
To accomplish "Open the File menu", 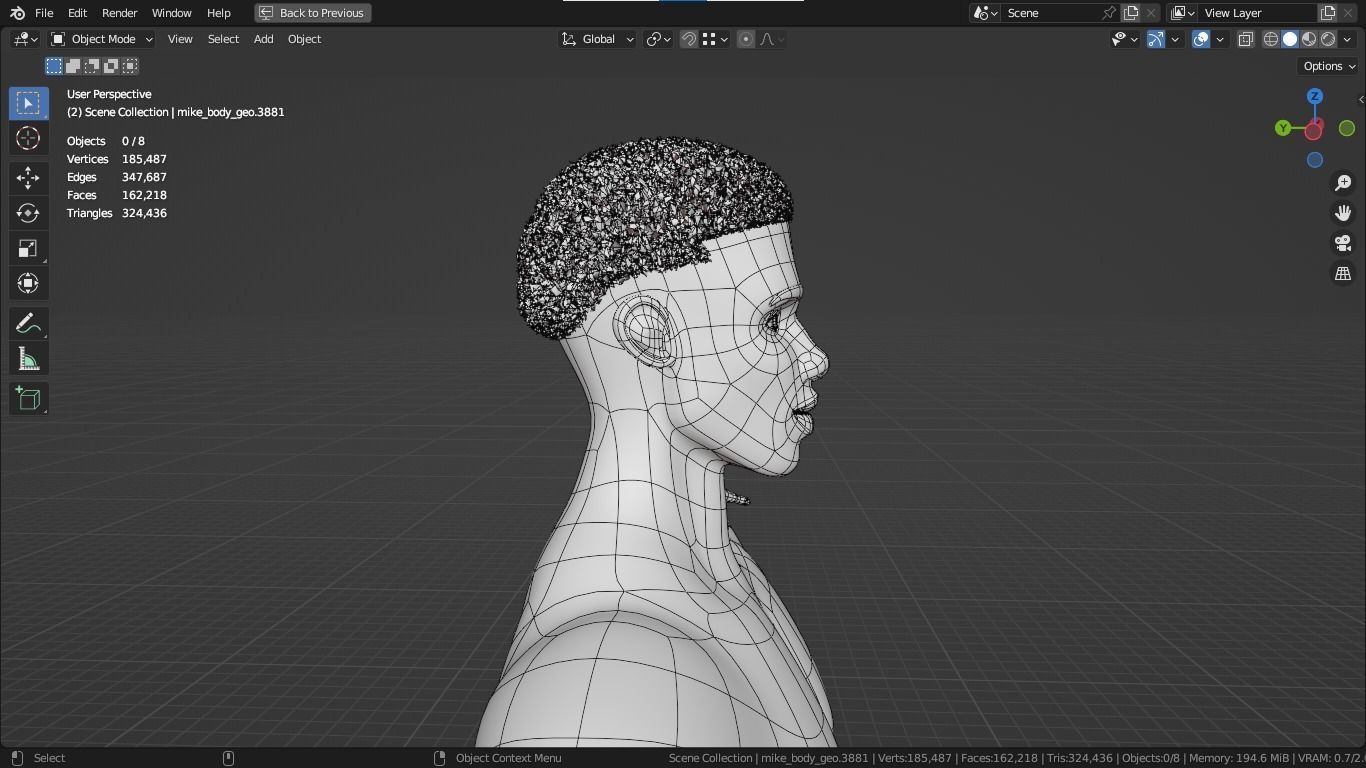I will (44, 13).
